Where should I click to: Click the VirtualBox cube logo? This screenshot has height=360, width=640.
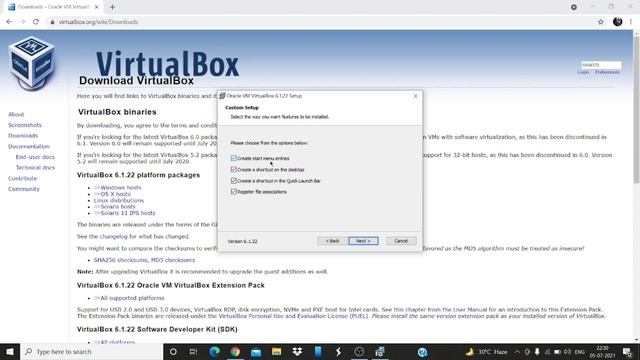[31, 63]
